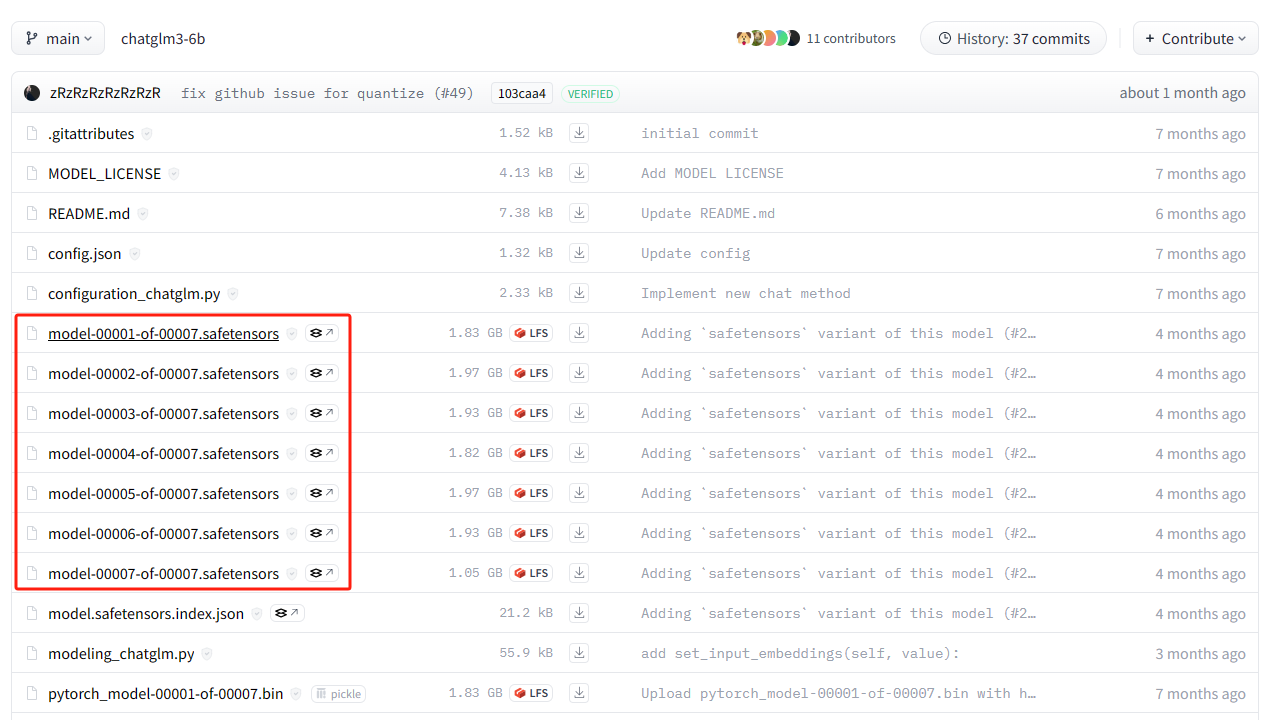Screen dimensions: 1277x720
Task: Open model-00001-of-00007.safetensors file page
Action: (163, 333)
